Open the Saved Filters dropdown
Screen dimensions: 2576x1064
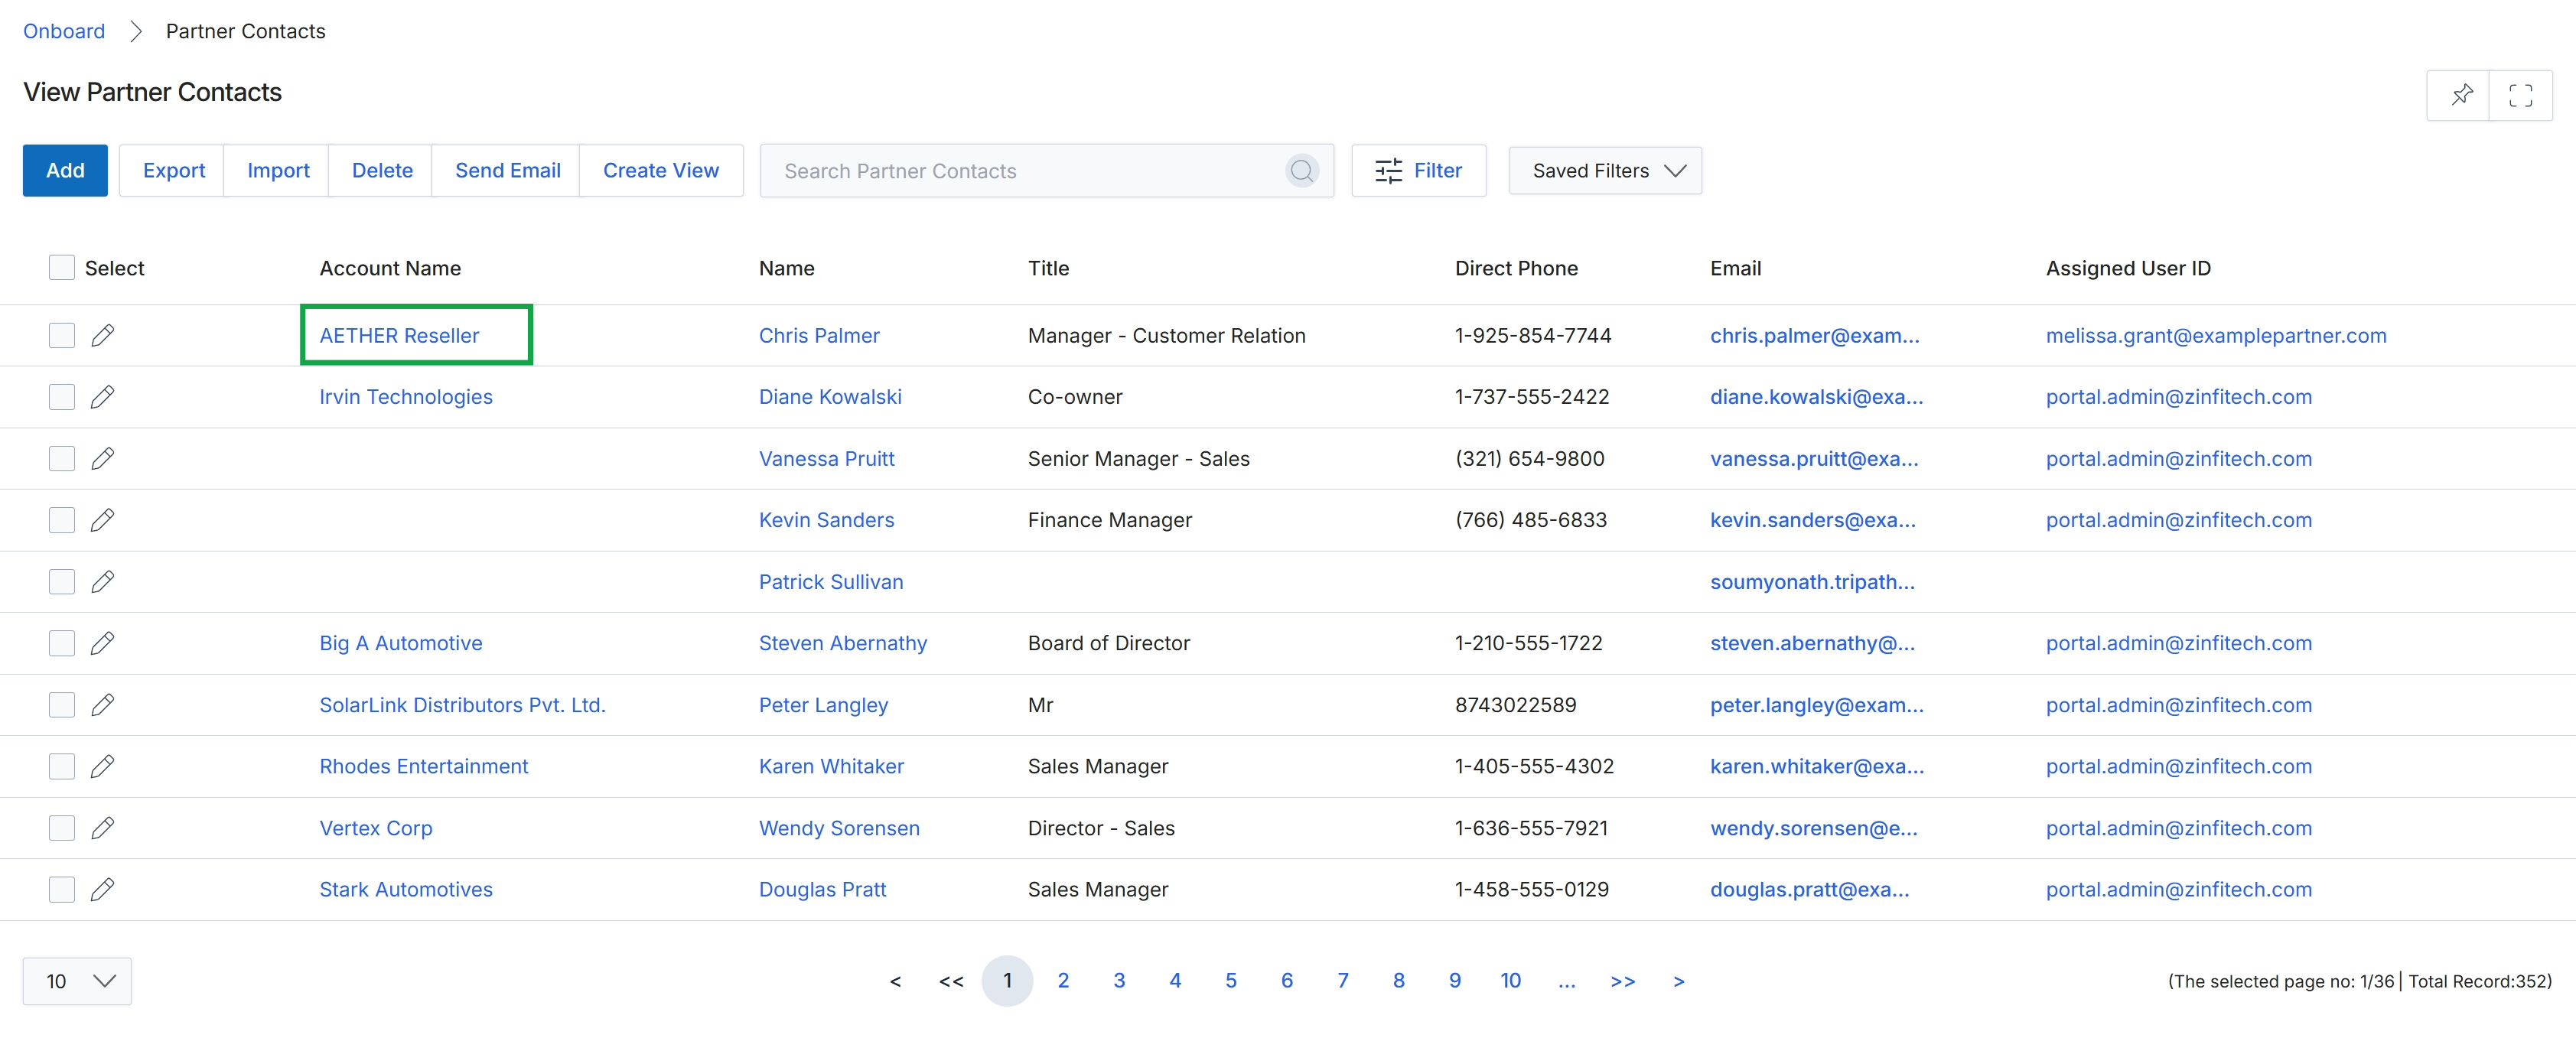(1605, 171)
